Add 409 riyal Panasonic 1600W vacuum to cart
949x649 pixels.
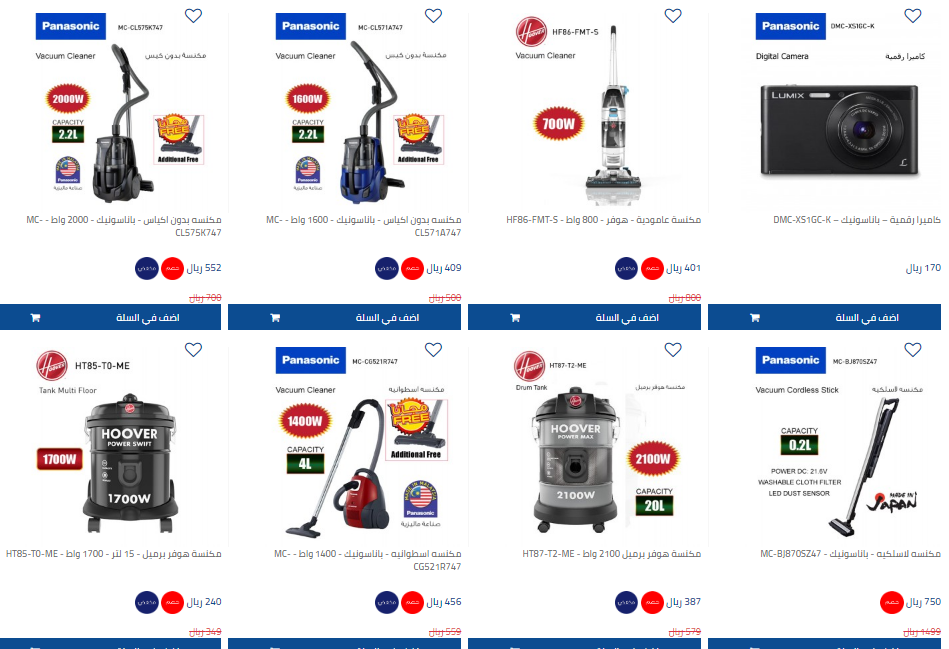344,317
